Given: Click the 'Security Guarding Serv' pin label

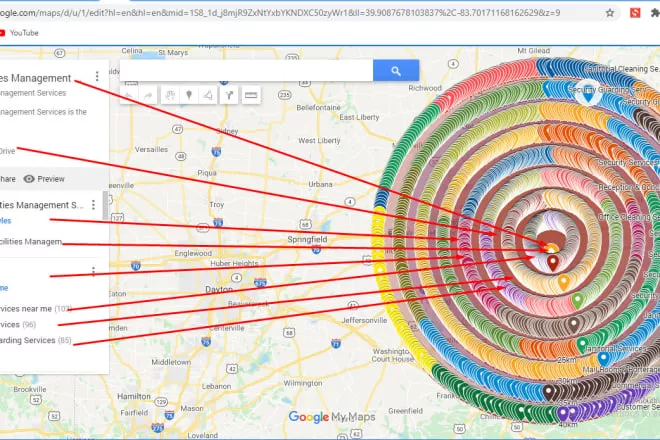Looking at the screenshot, I should point(607,90).
